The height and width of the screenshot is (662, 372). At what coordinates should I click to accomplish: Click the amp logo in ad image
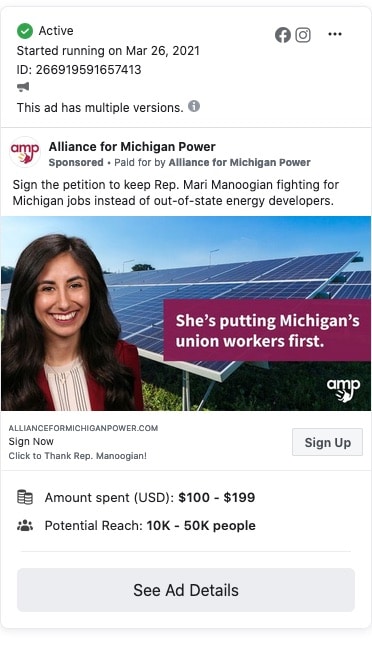(343, 390)
